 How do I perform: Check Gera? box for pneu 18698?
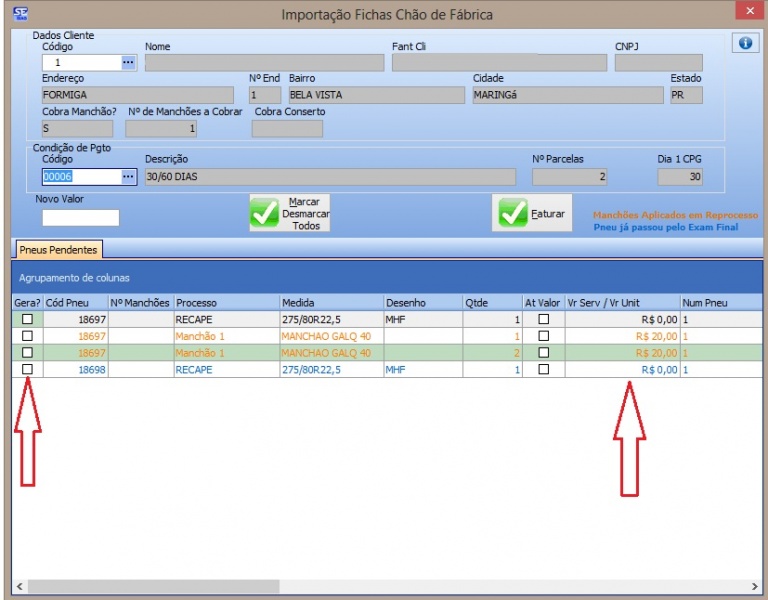pyautogui.click(x=27, y=369)
